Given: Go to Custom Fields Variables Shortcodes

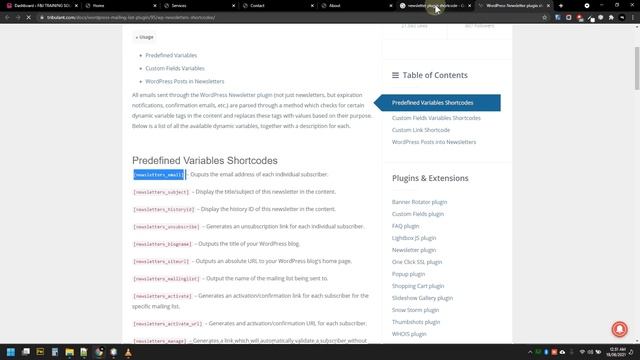Looking at the screenshot, I should click(436, 118).
